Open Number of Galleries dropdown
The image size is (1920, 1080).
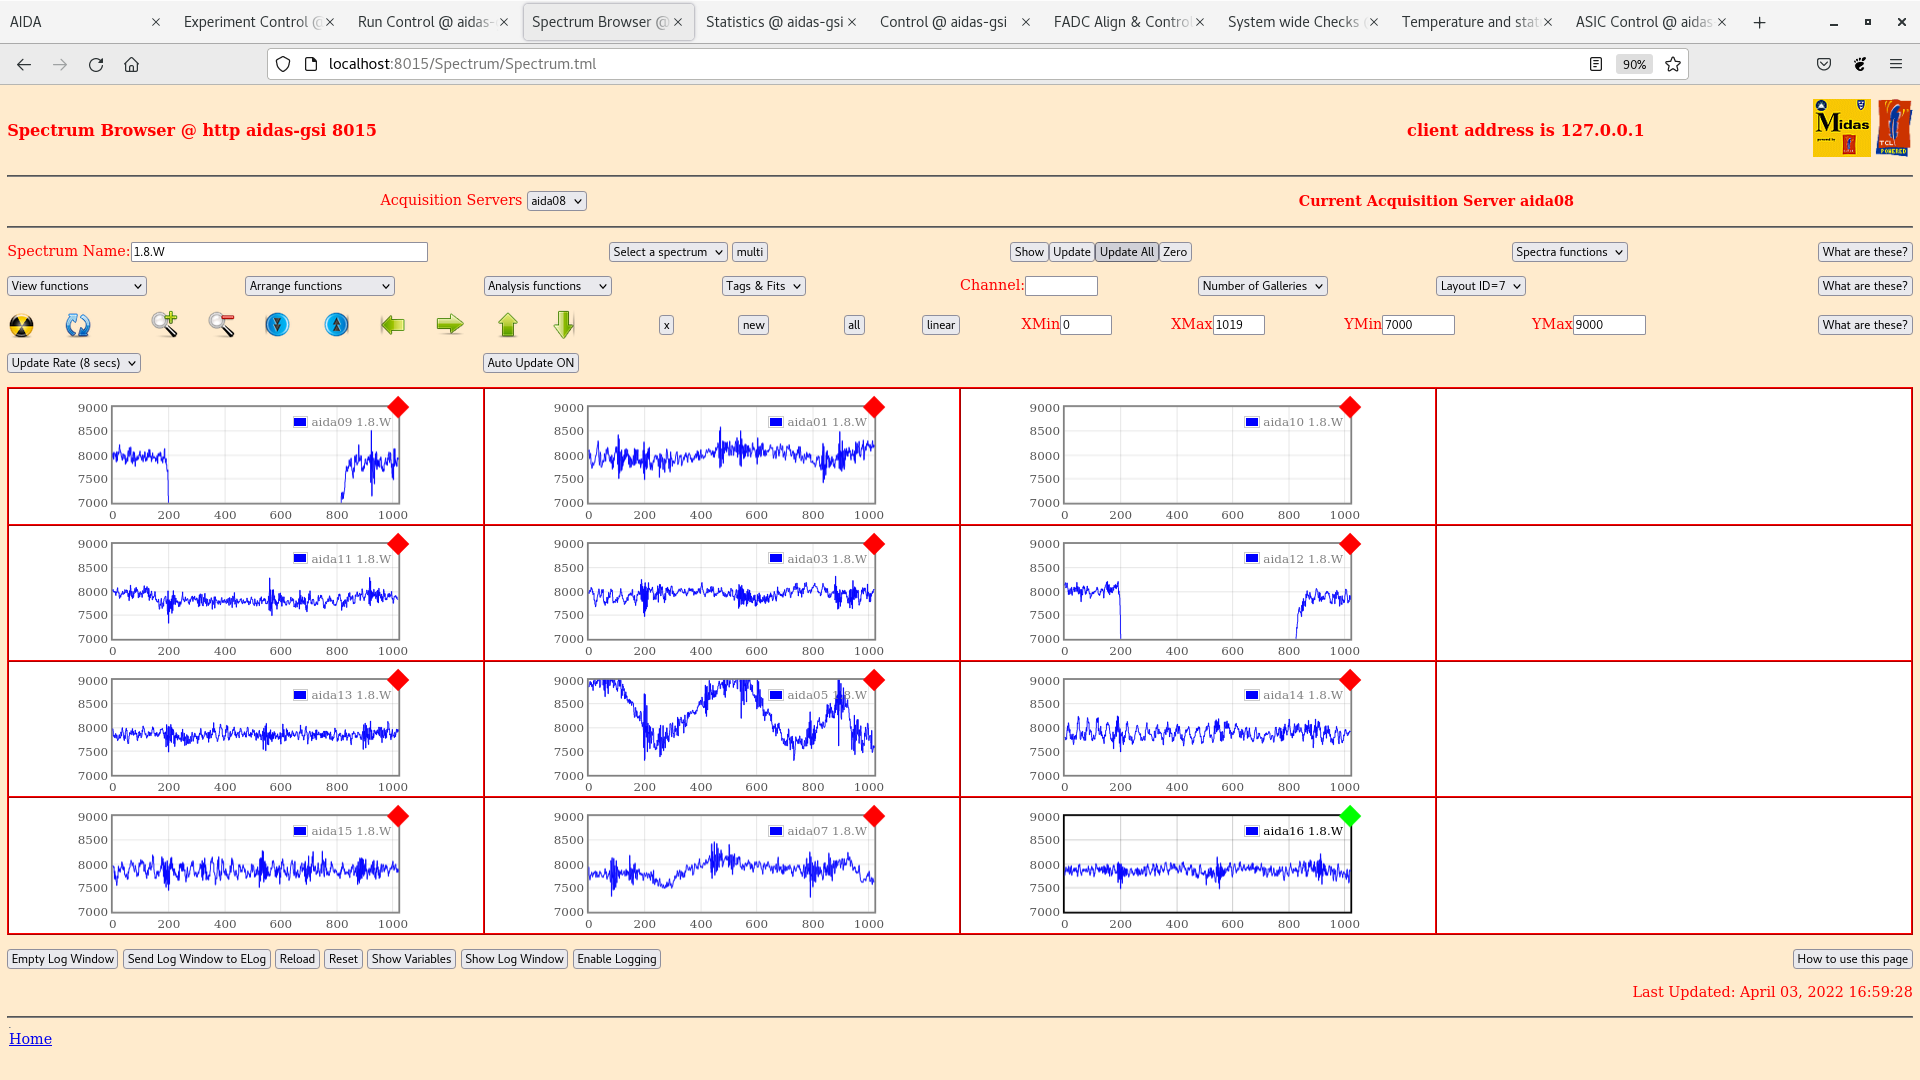1263,286
